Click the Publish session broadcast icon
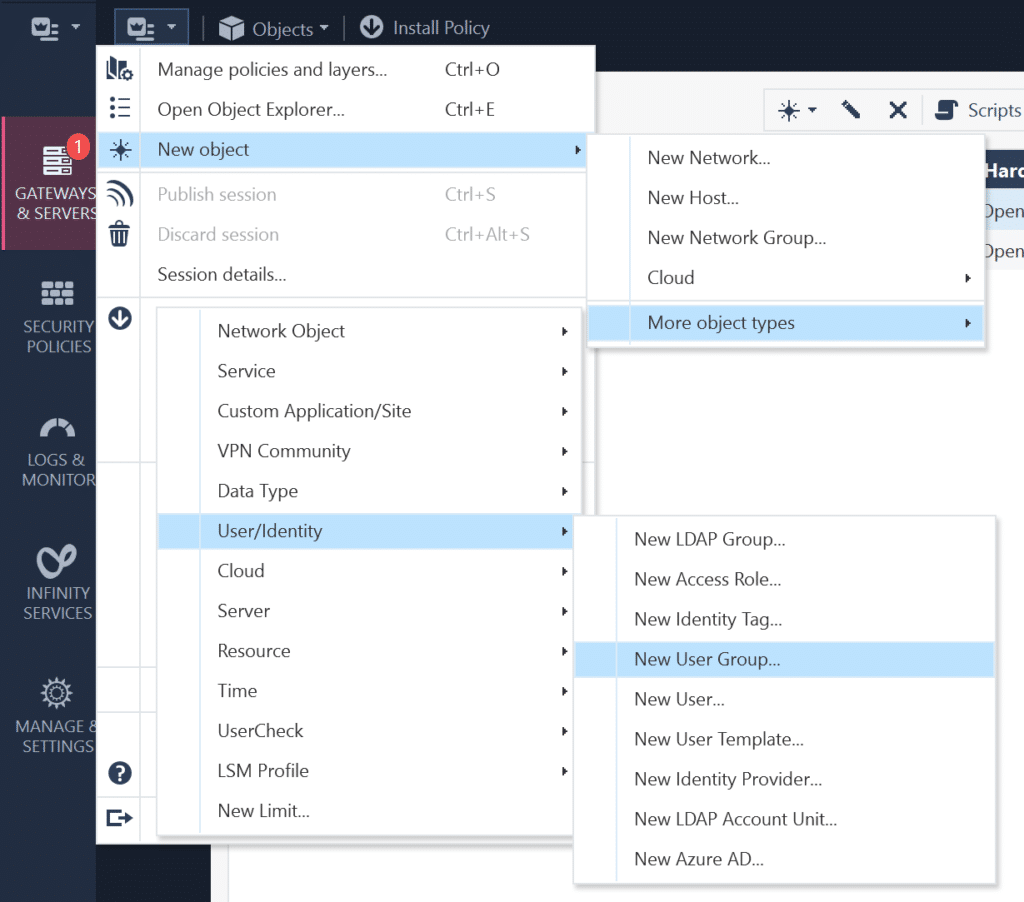 (x=120, y=194)
